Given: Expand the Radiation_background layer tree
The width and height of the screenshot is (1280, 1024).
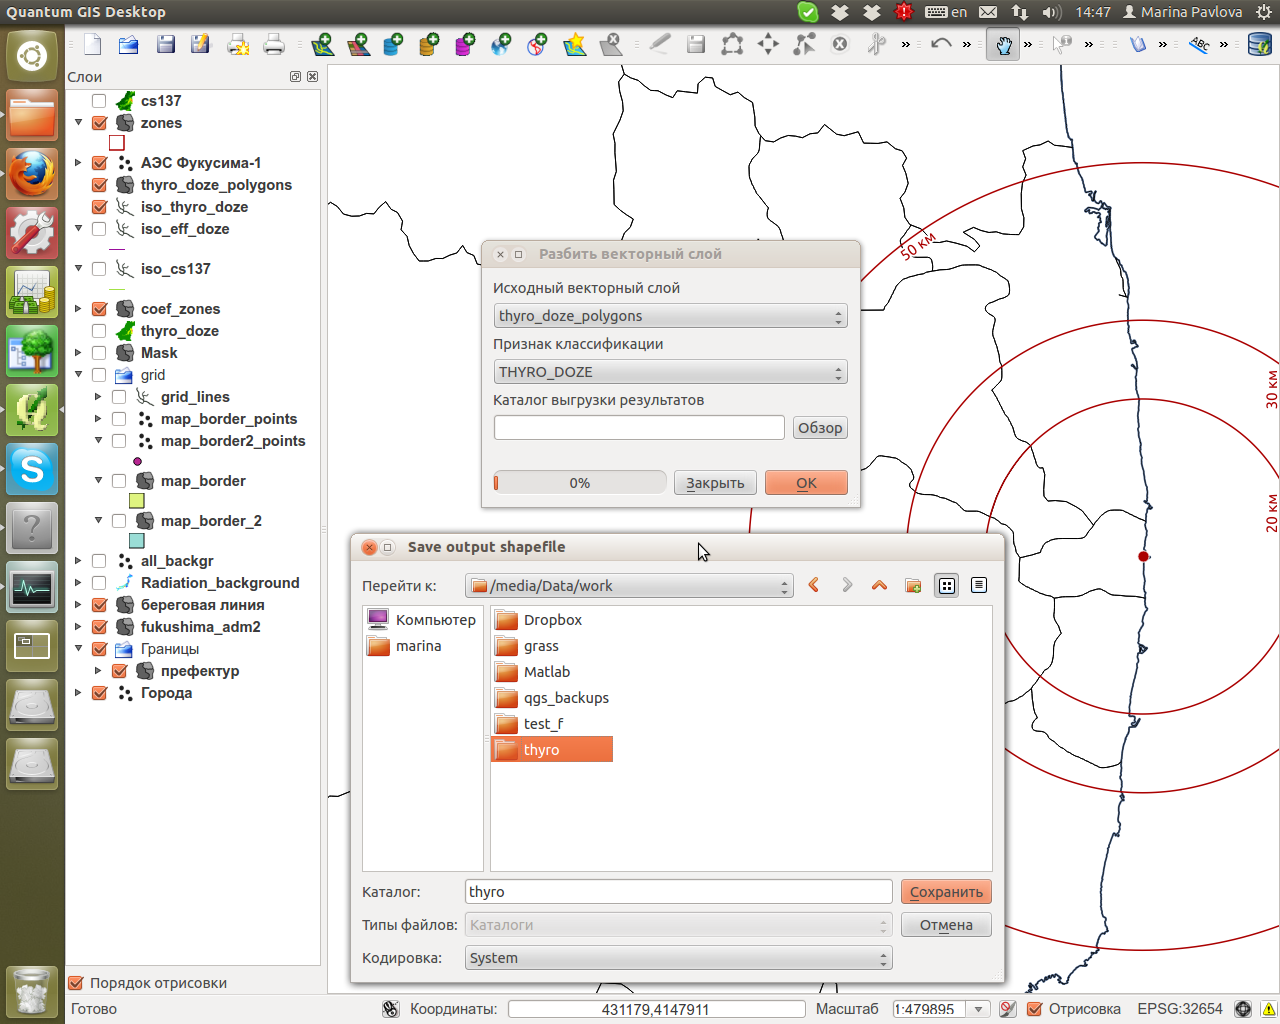Looking at the screenshot, I should coord(78,583).
